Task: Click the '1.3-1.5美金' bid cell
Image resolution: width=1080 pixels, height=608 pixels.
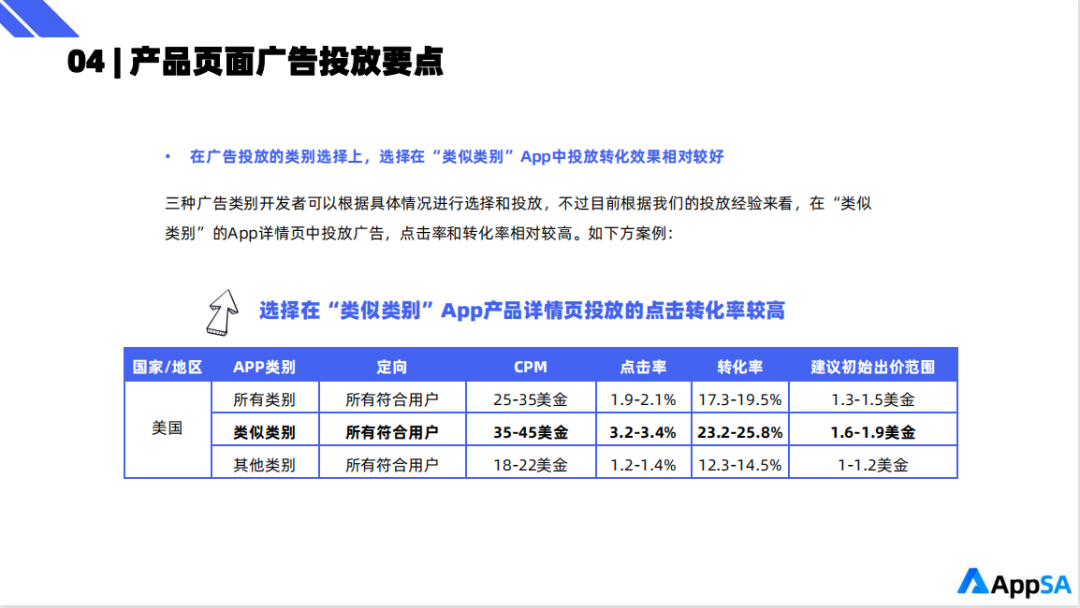Action: pyautogui.click(x=873, y=399)
